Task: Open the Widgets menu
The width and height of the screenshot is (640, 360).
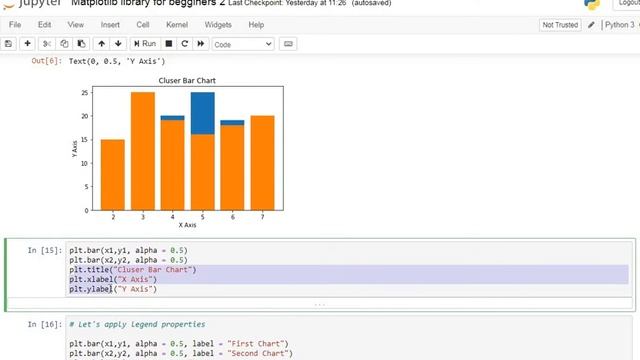Action: pos(218,25)
